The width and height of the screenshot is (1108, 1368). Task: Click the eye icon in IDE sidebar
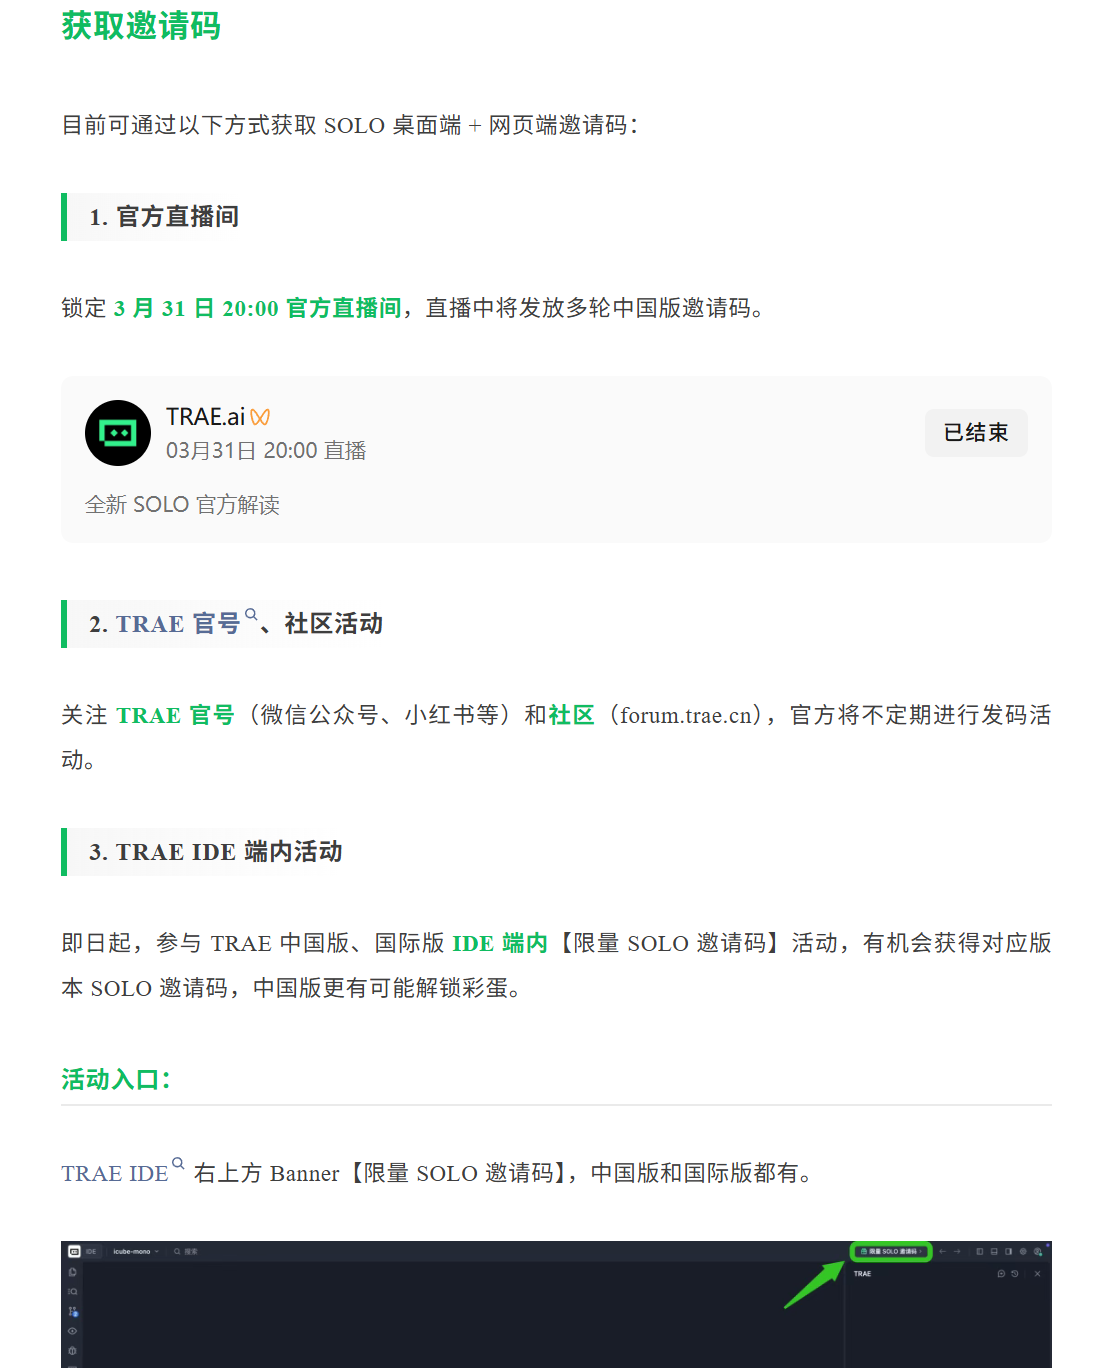point(73,1331)
